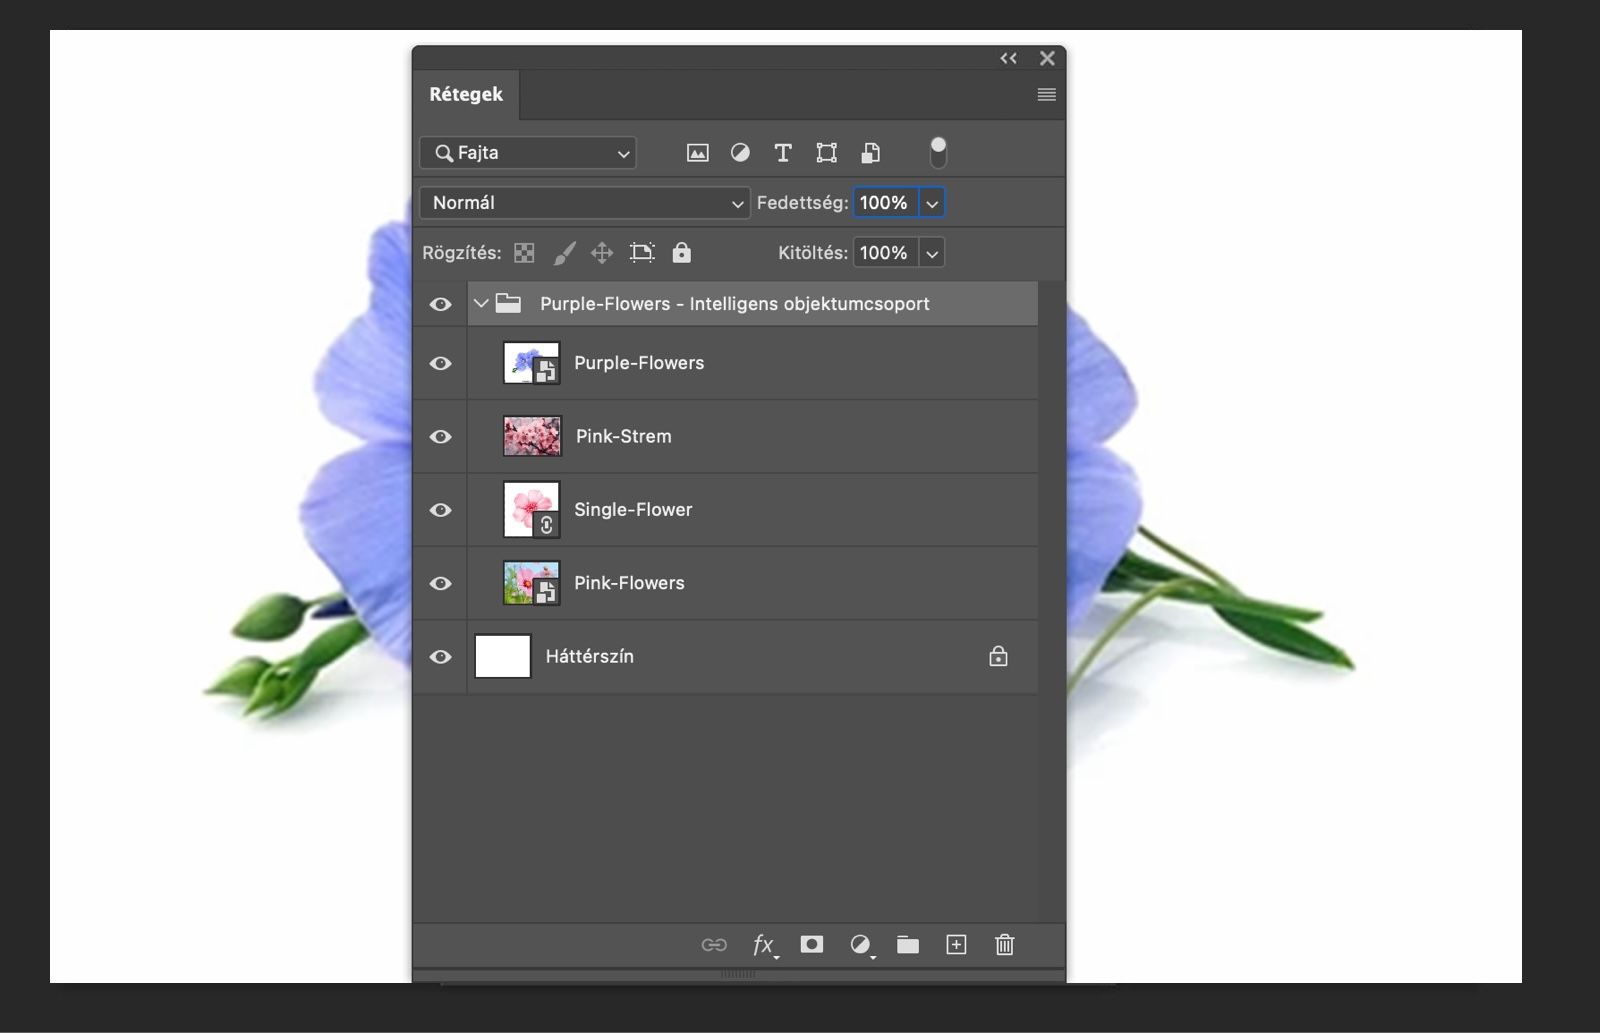Hide the Purple-Flowers smart object layer
Screen dimensions: 1600x1033
click(x=440, y=364)
